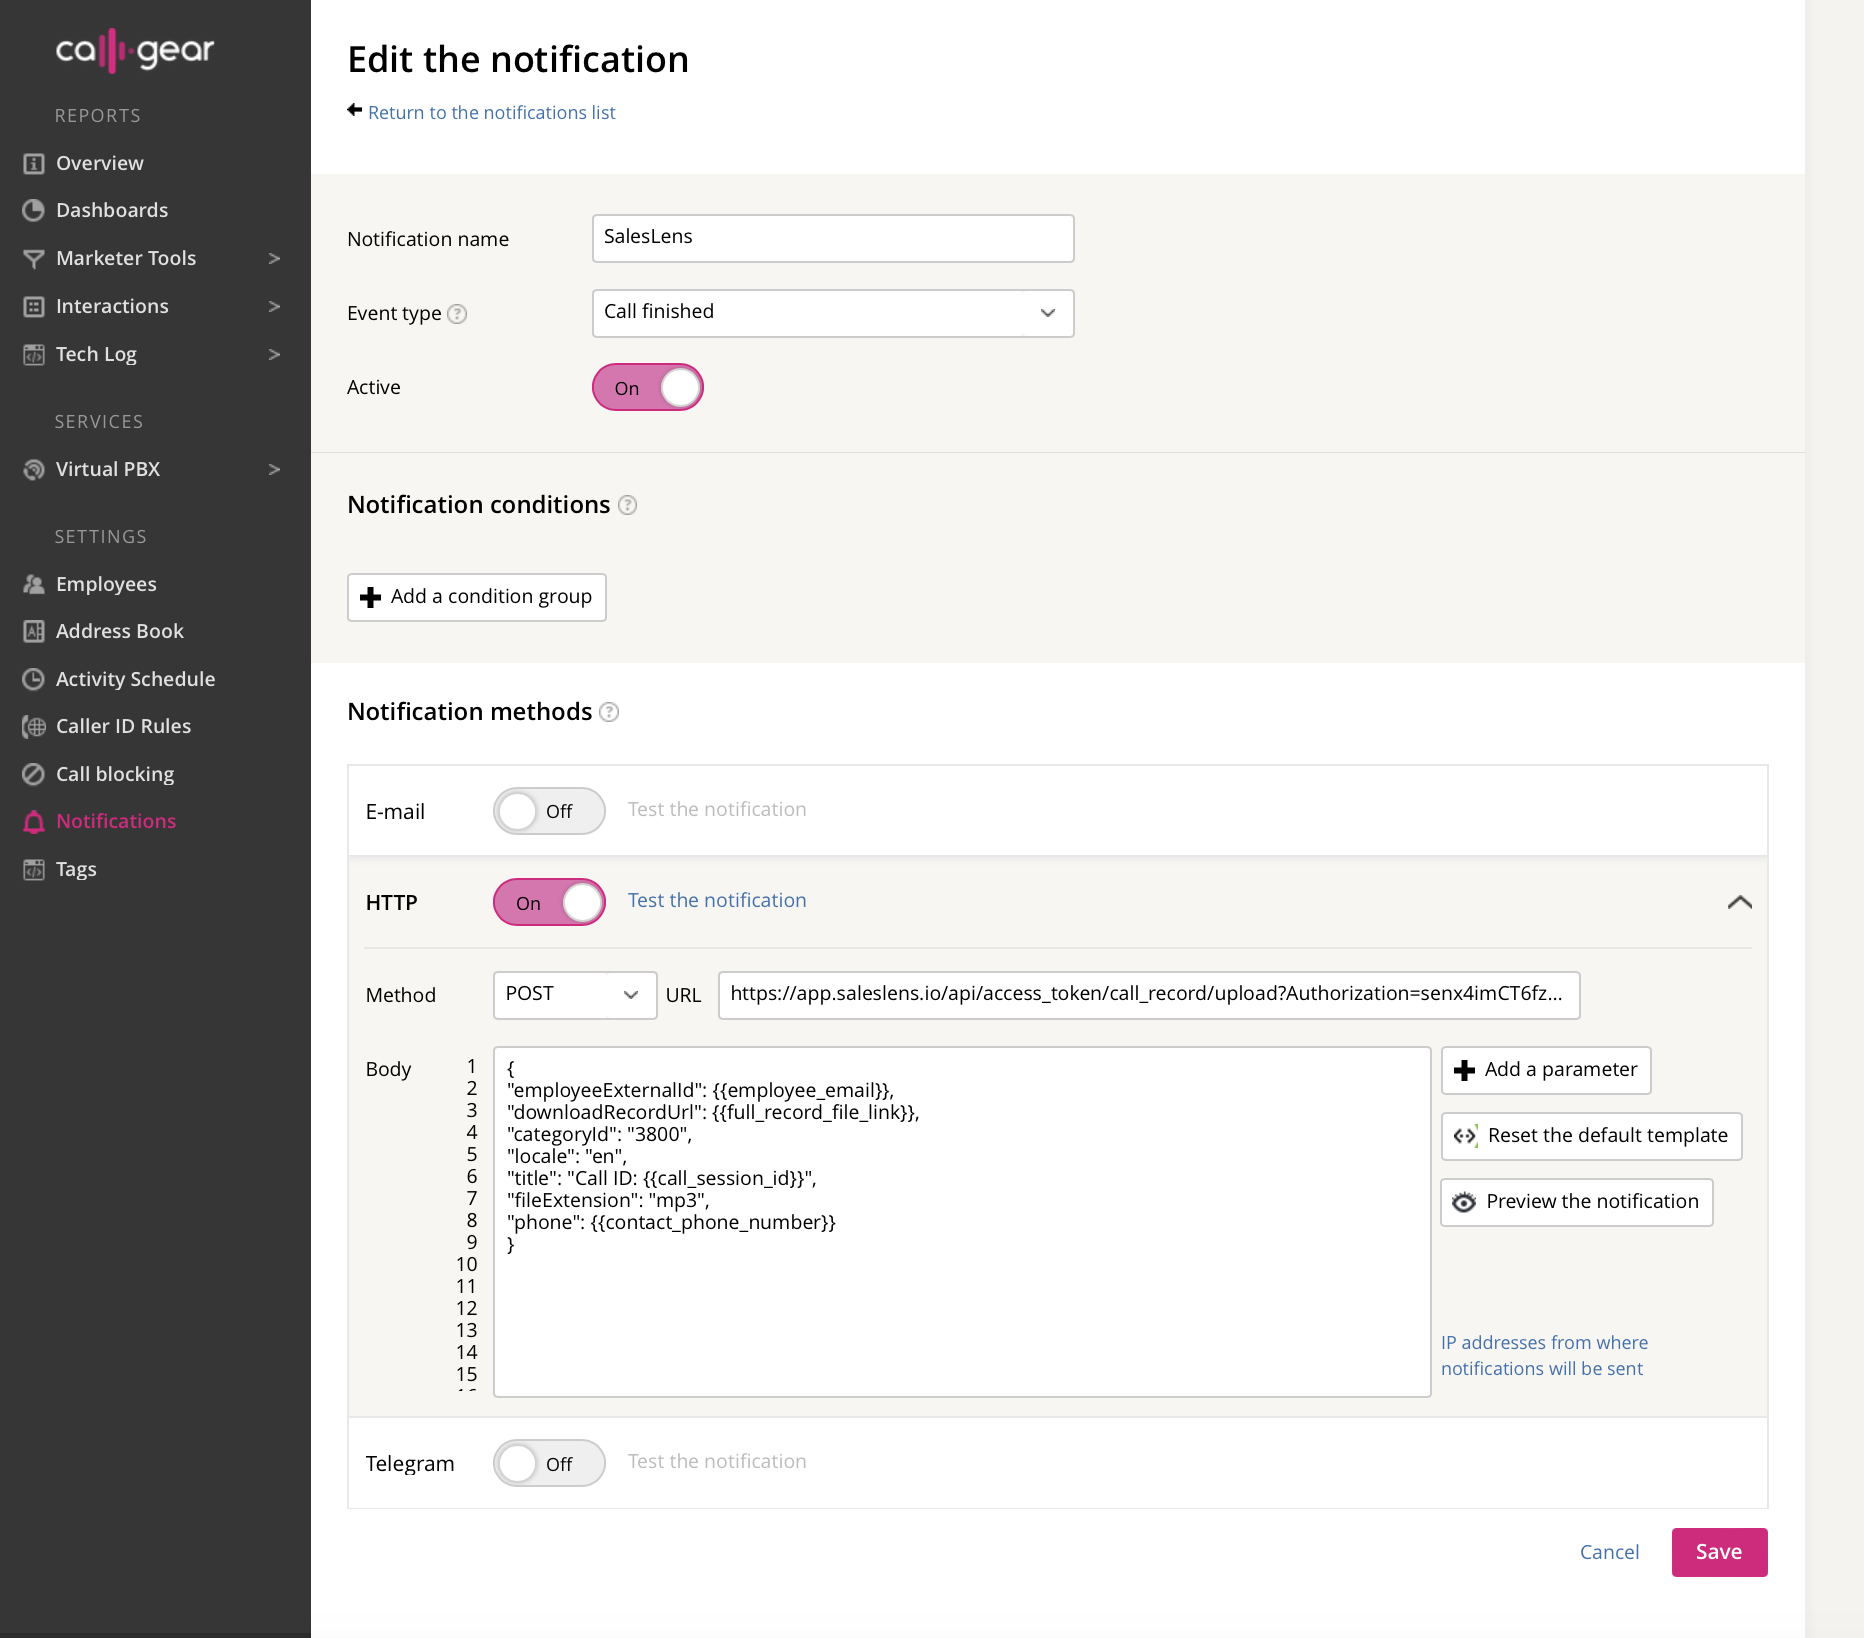Click the Notifications bell icon in sidebar
This screenshot has height=1638, width=1864.
pos(34,822)
